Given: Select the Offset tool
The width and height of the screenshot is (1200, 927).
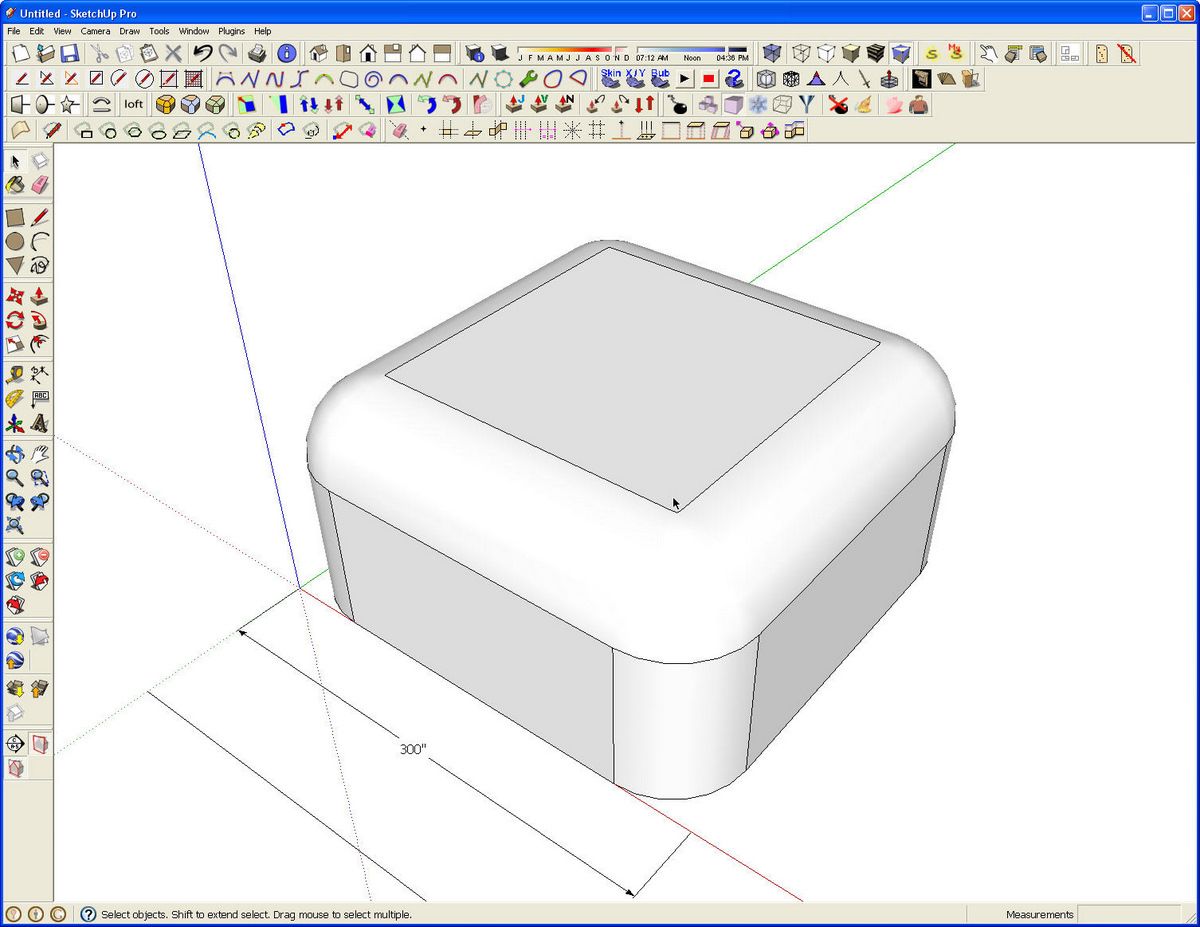Looking at the screenshot, I should [x=40, y=344].
